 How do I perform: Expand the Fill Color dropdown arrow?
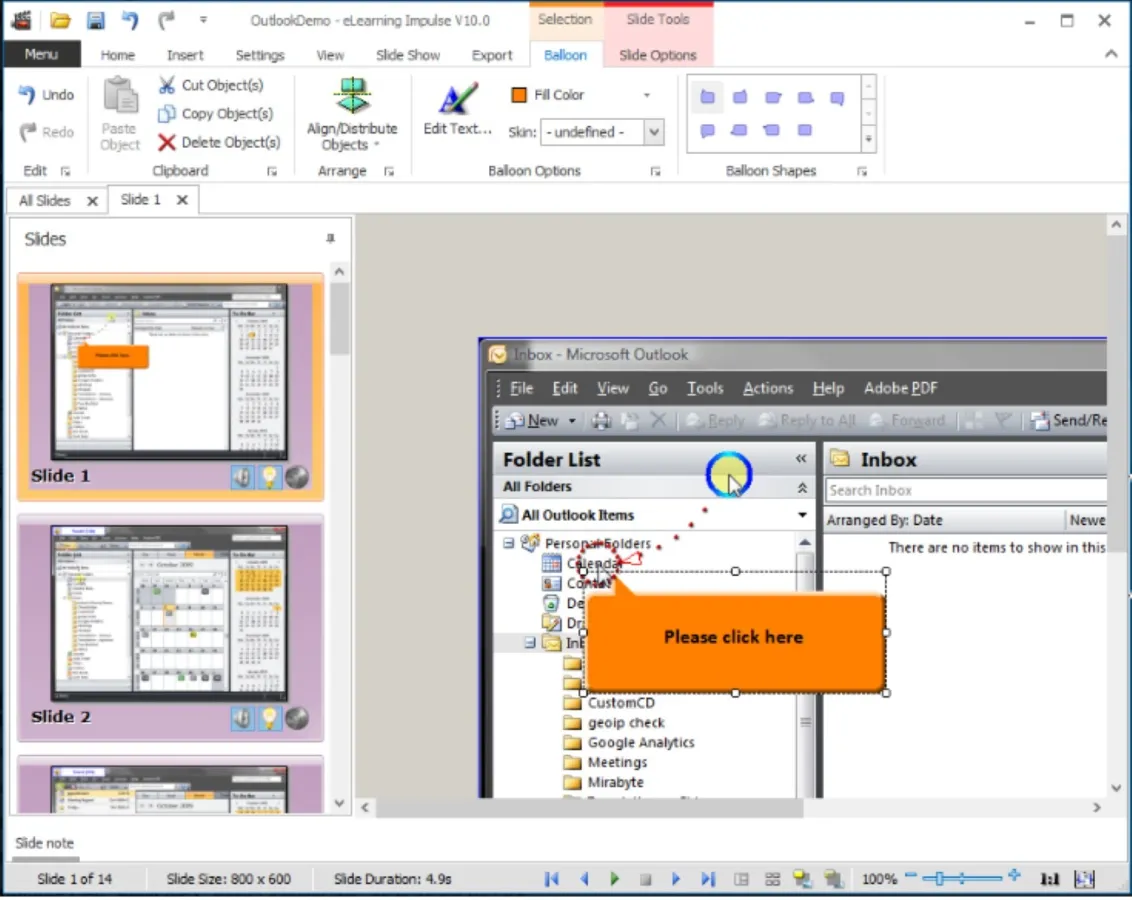[647, 95]
